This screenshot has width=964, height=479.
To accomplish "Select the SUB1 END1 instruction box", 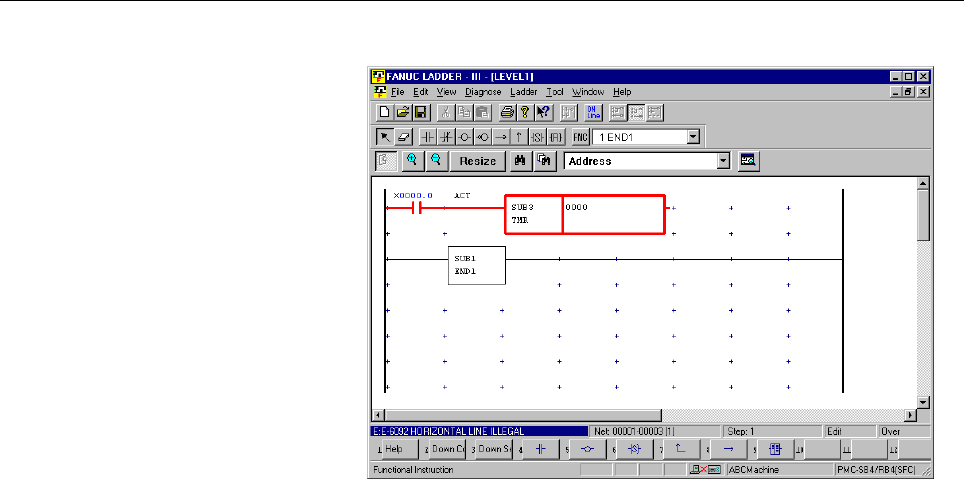I will pos(476,266).
